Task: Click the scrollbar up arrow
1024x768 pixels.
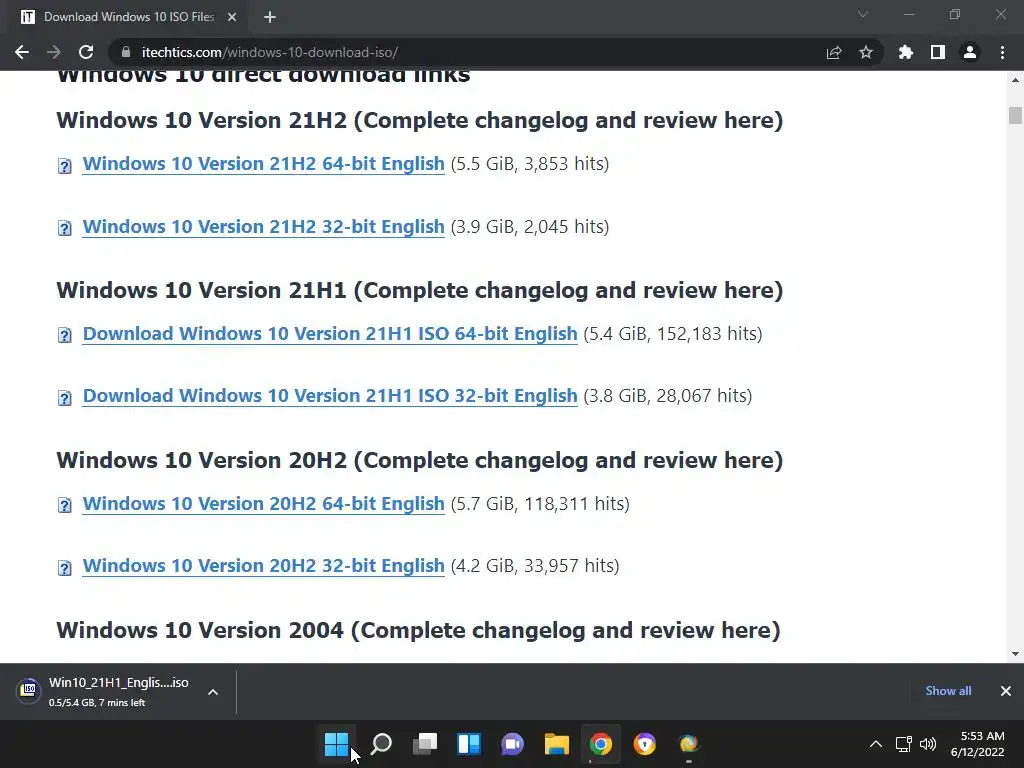Action: point(1015,80)
